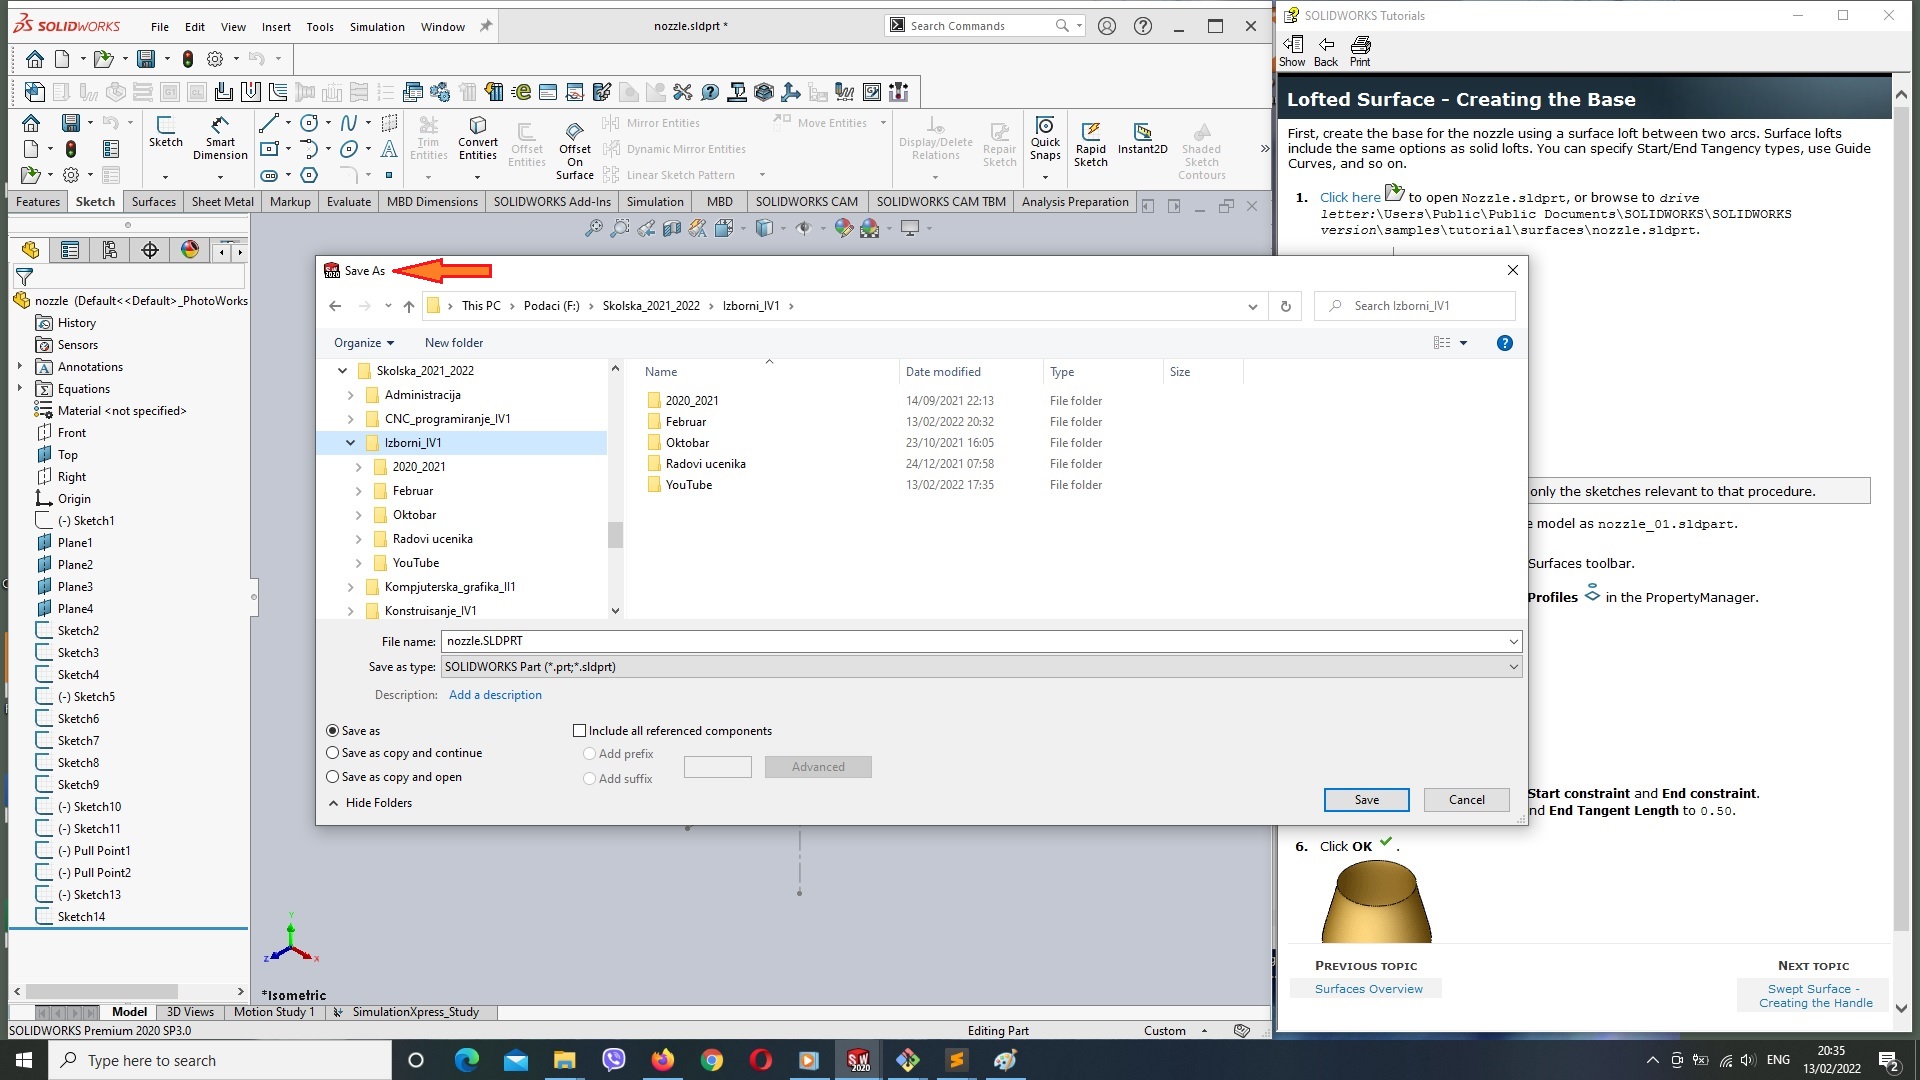
Task: Open 'Swept Surface - Creating the Handle' link
Action: [x=1815, y=996]
